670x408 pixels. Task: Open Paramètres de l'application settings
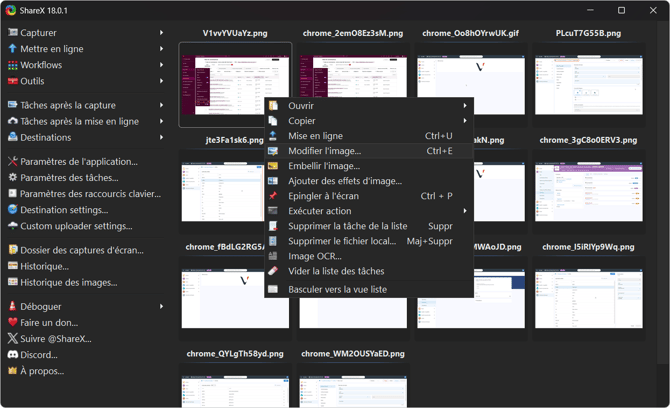pyautogui.click(x=79, y=161)
